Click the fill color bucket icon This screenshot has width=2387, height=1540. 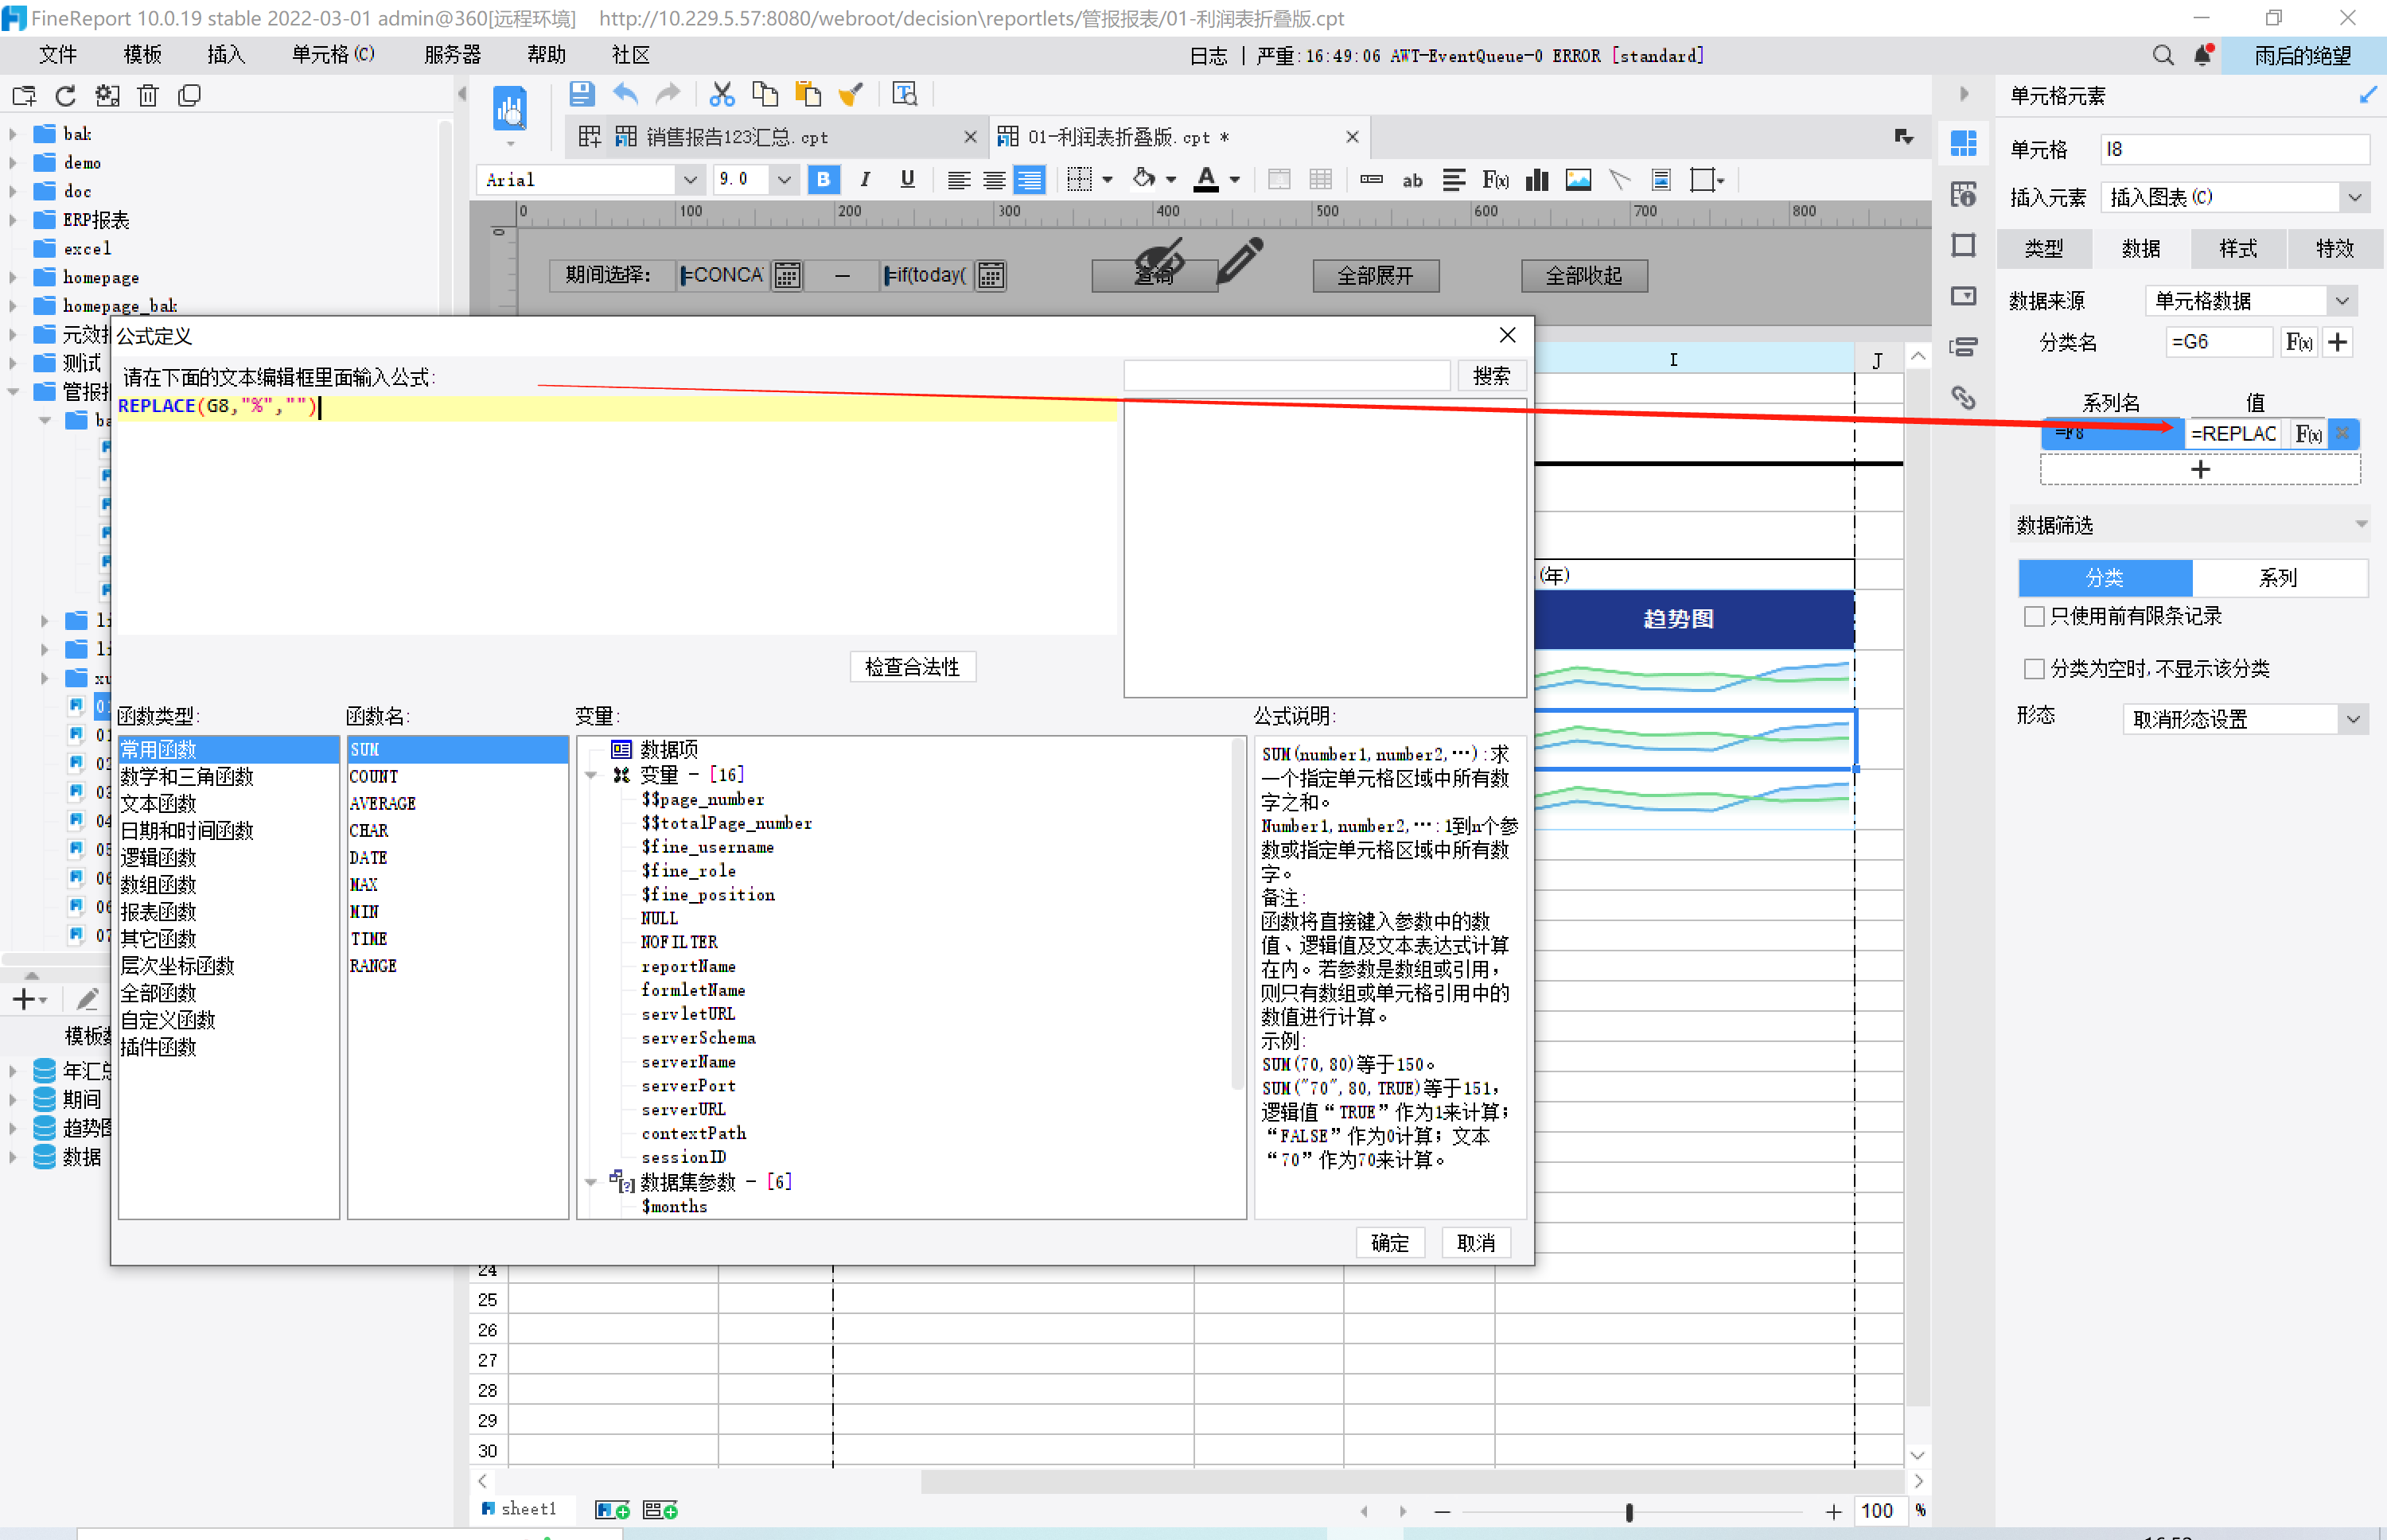point(1143,180)
